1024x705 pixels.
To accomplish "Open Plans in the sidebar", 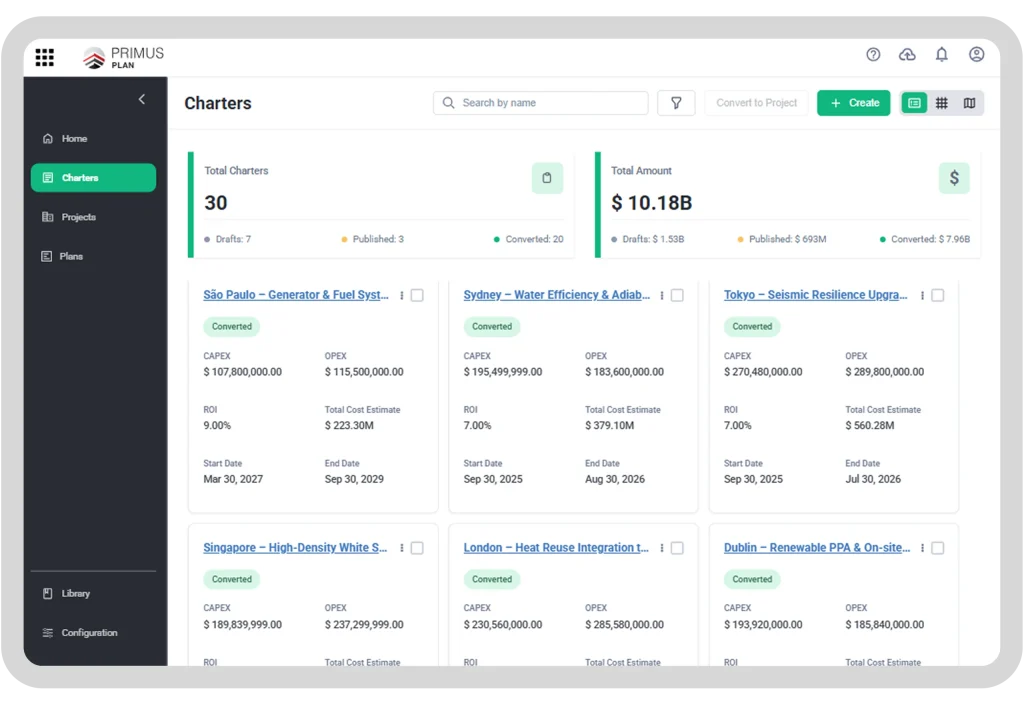I will (93, 256).
